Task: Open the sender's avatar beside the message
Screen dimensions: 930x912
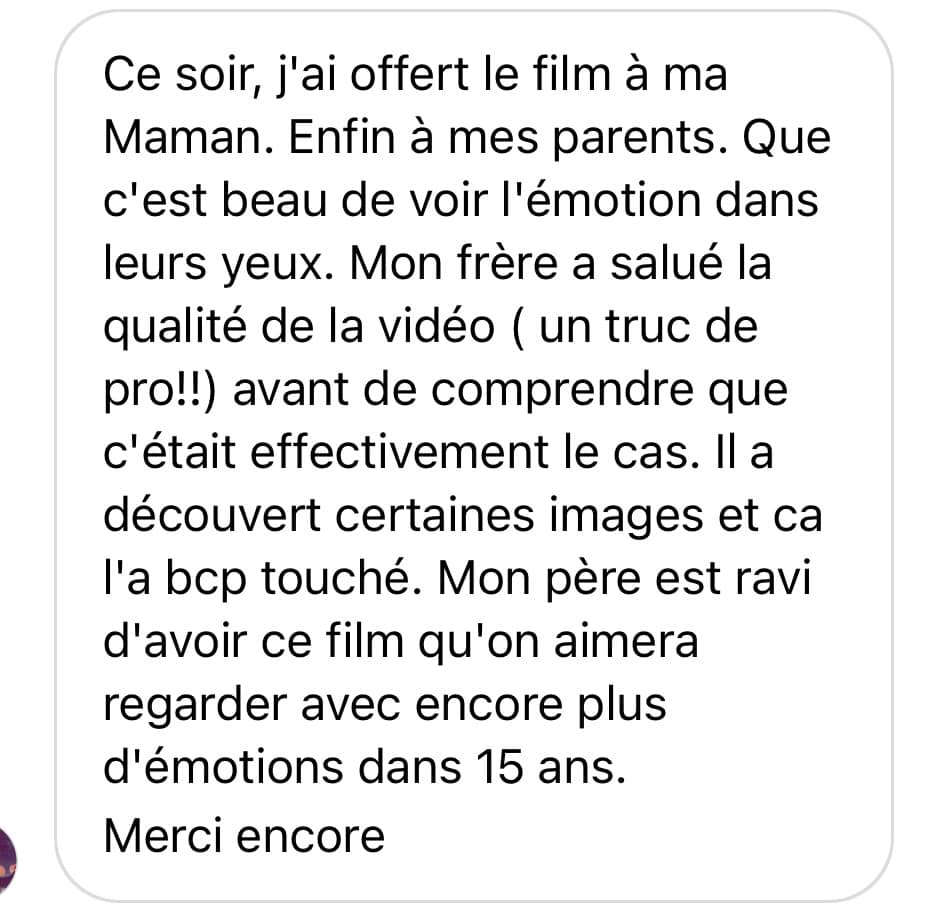Action: 7,861
